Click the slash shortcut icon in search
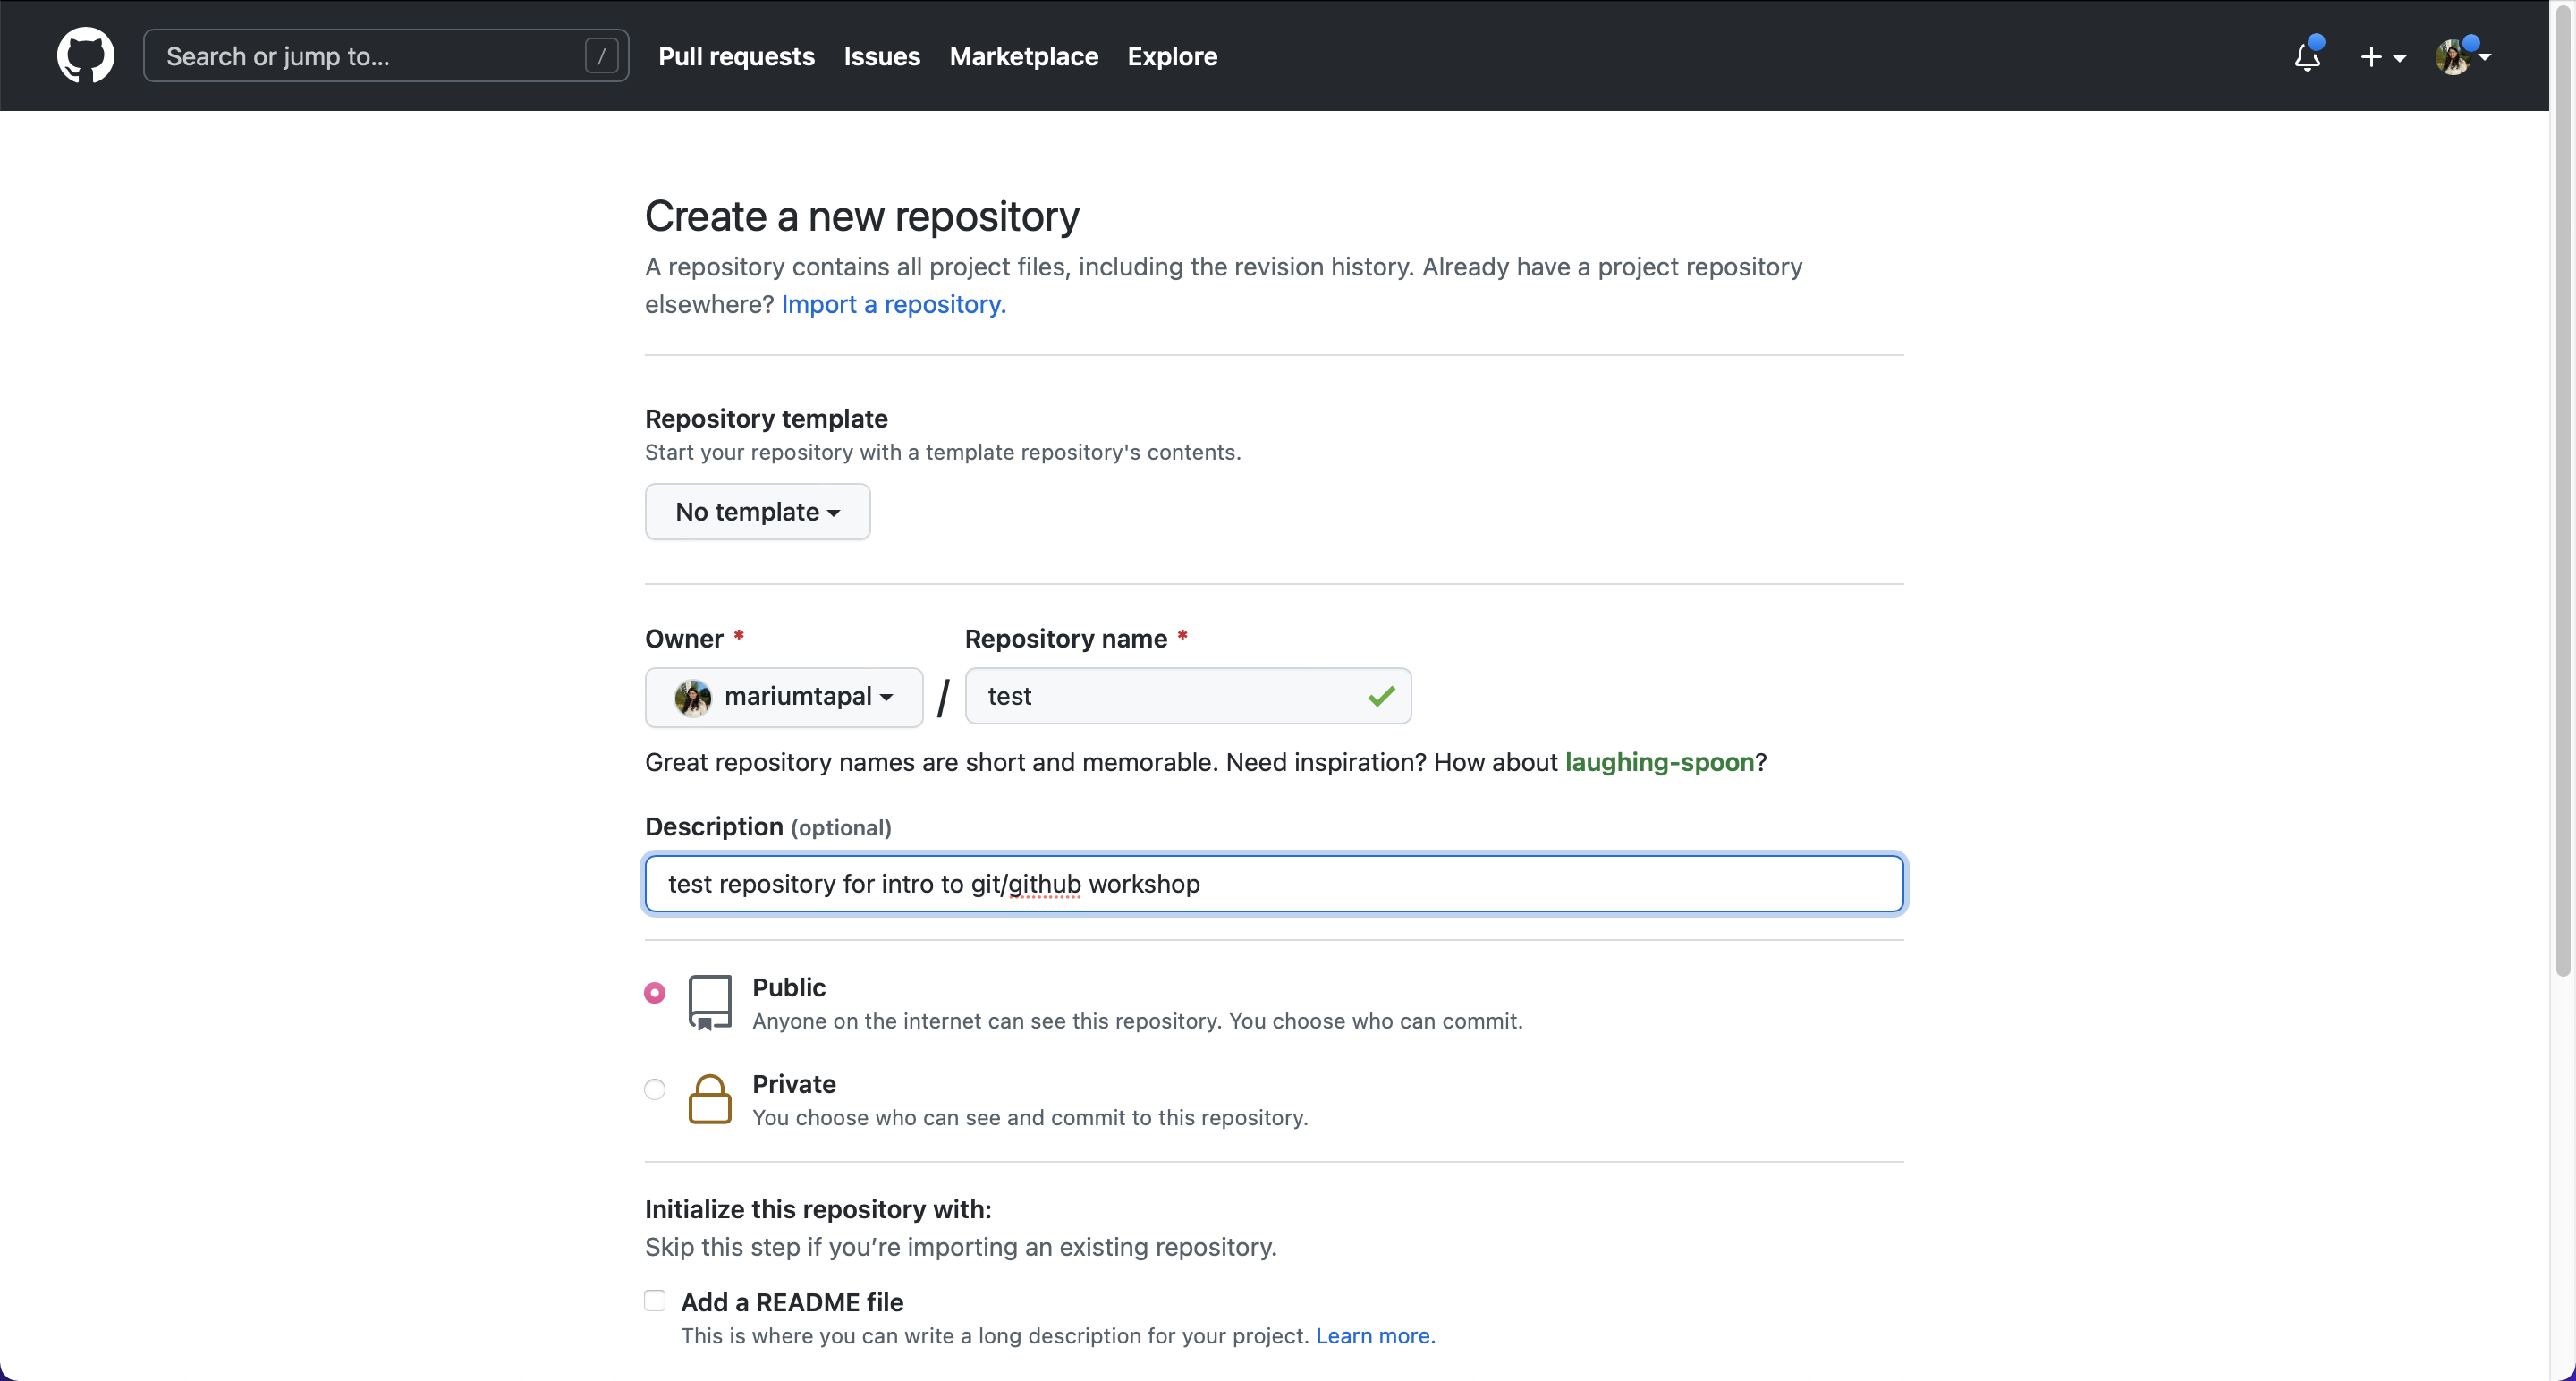This screenshot has height=1381, width=2576. (x=601, y=56)
